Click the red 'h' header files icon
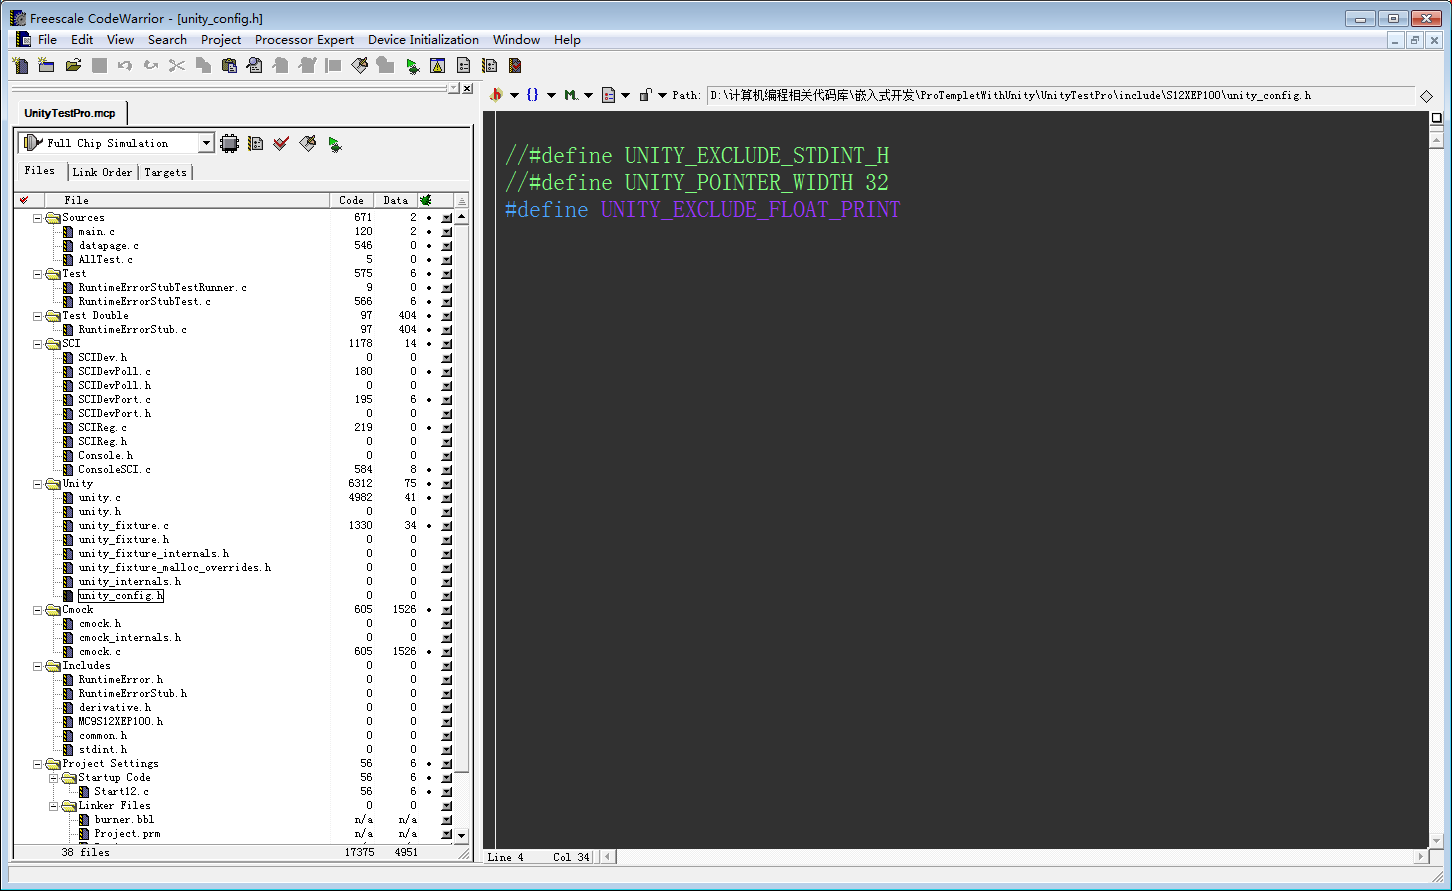This screenshot has width=1452, height=891. (x=496, y=95)
